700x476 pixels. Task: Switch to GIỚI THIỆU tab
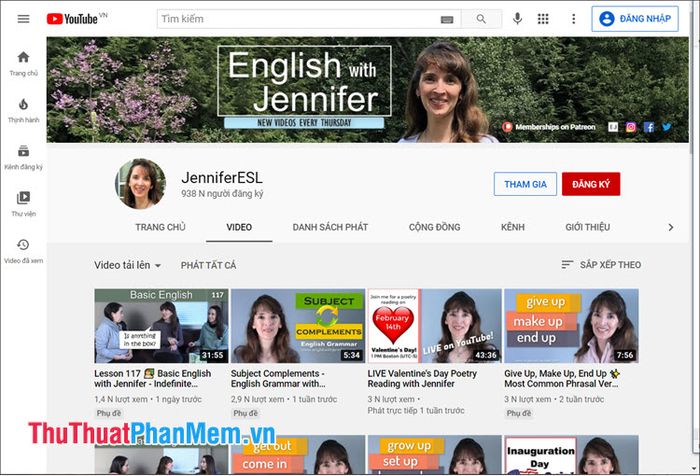coord(588,227)
